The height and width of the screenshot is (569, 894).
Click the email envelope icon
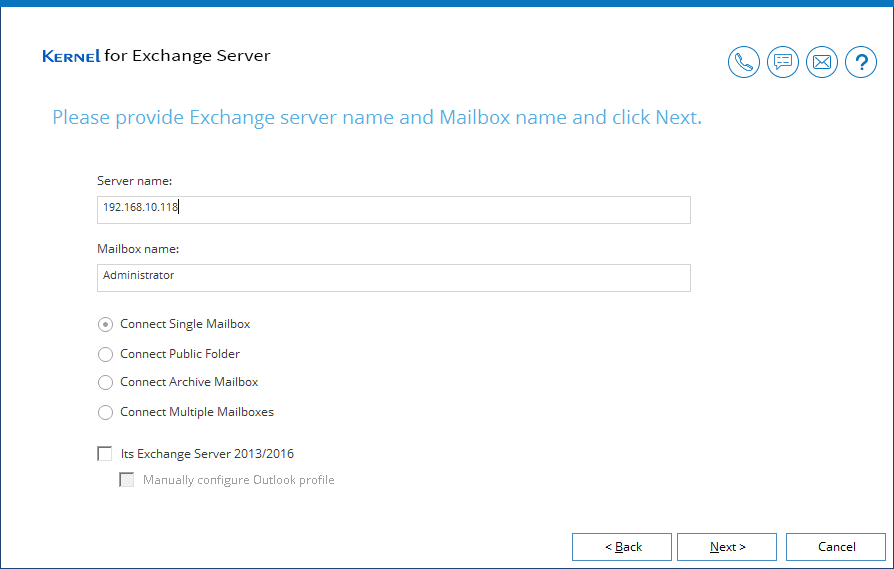click(822, 62)
